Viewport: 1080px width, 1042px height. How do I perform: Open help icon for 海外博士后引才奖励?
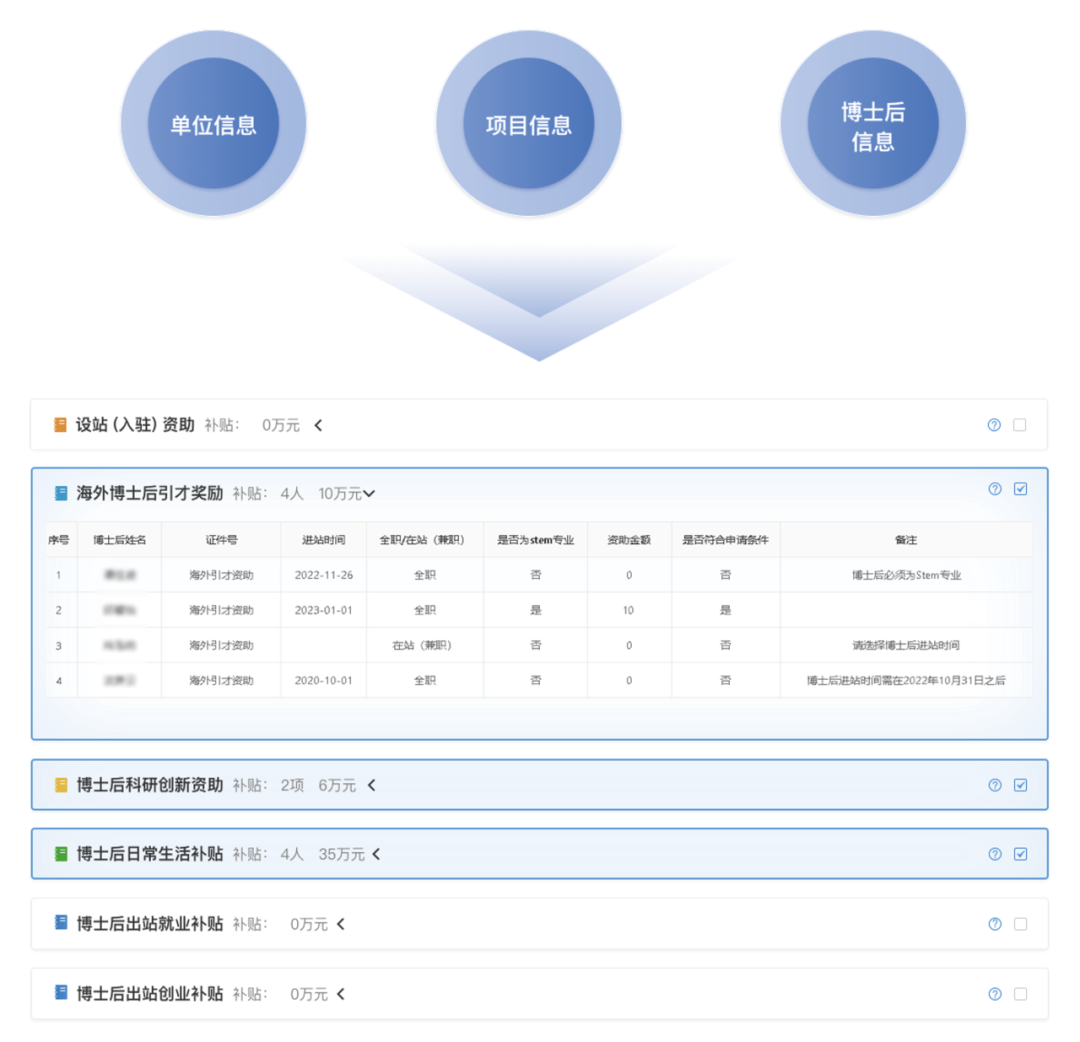pyautogui.click(x=994, y=489)
